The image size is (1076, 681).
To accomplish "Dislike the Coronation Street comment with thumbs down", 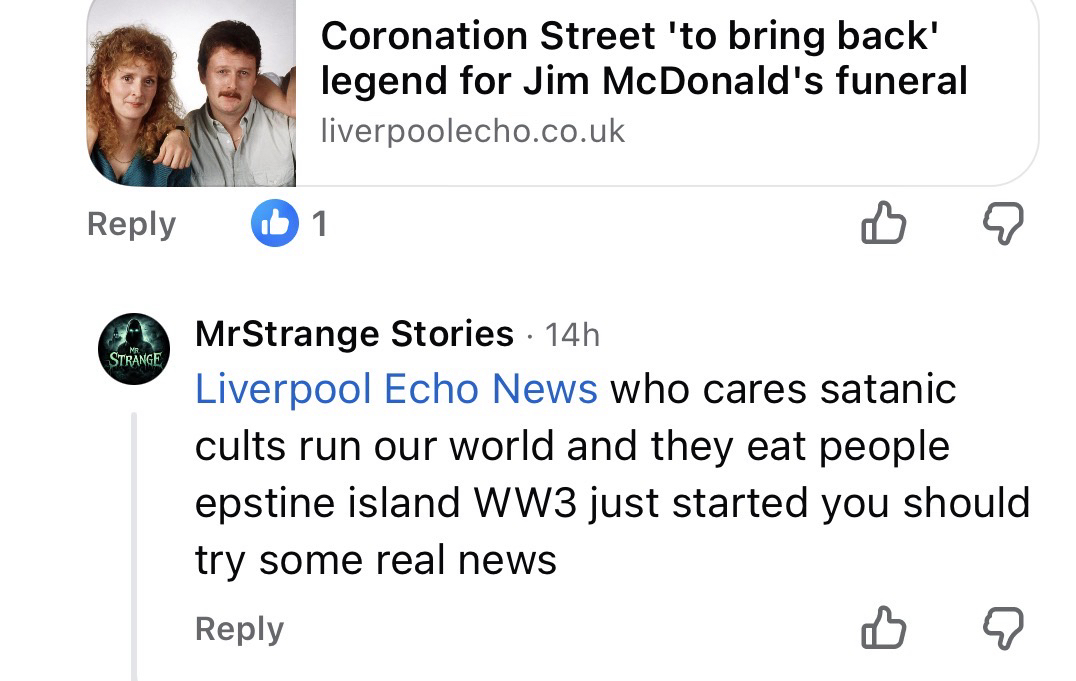I will pyautogui.click(x=998, y=224).
